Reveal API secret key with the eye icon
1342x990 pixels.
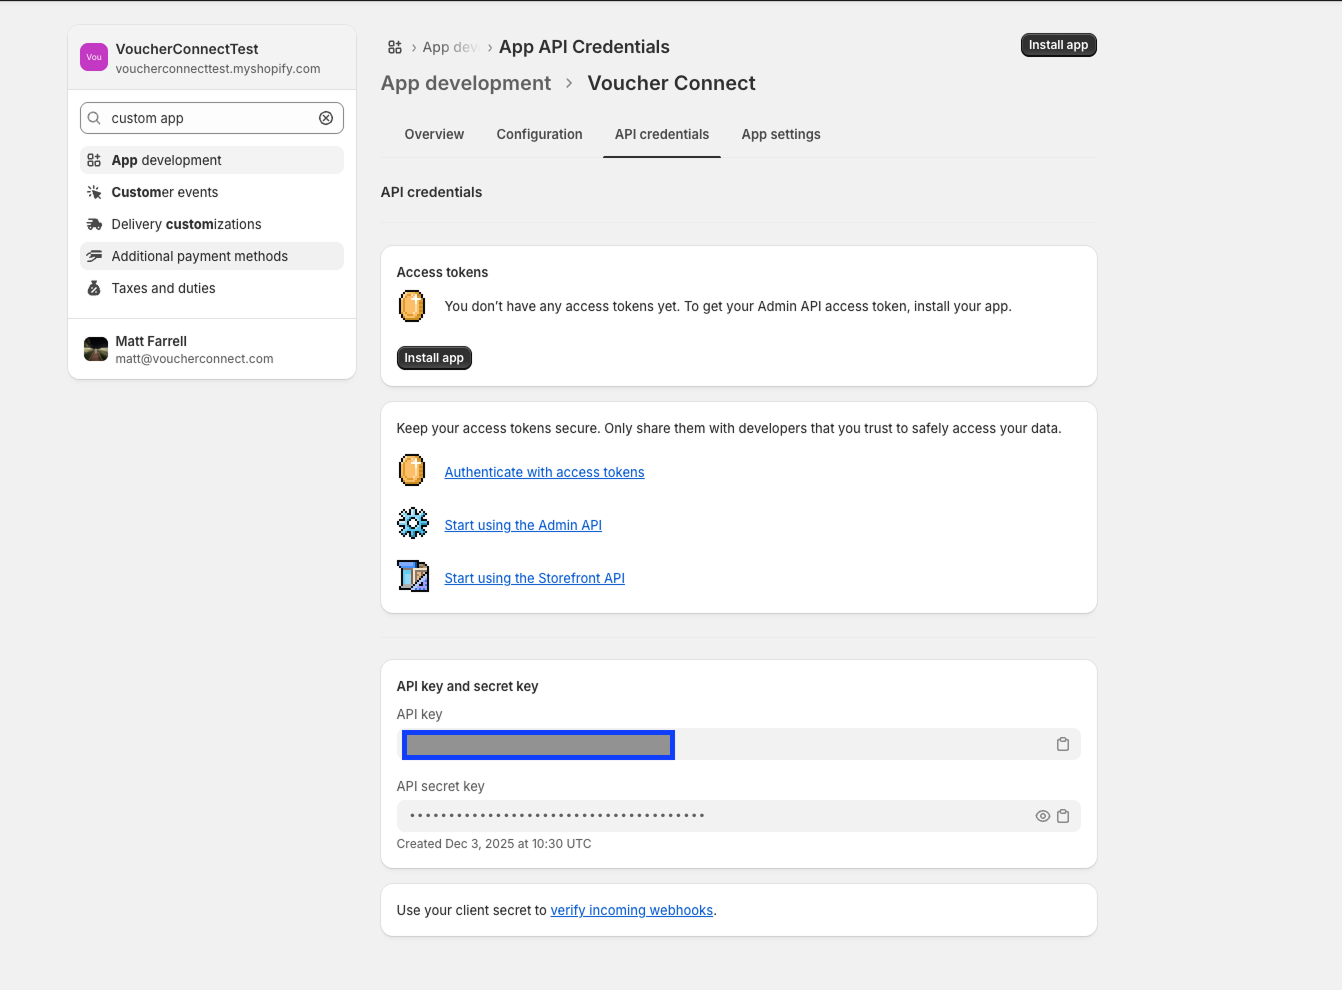pyautogui.click(x=1042, y=816)
